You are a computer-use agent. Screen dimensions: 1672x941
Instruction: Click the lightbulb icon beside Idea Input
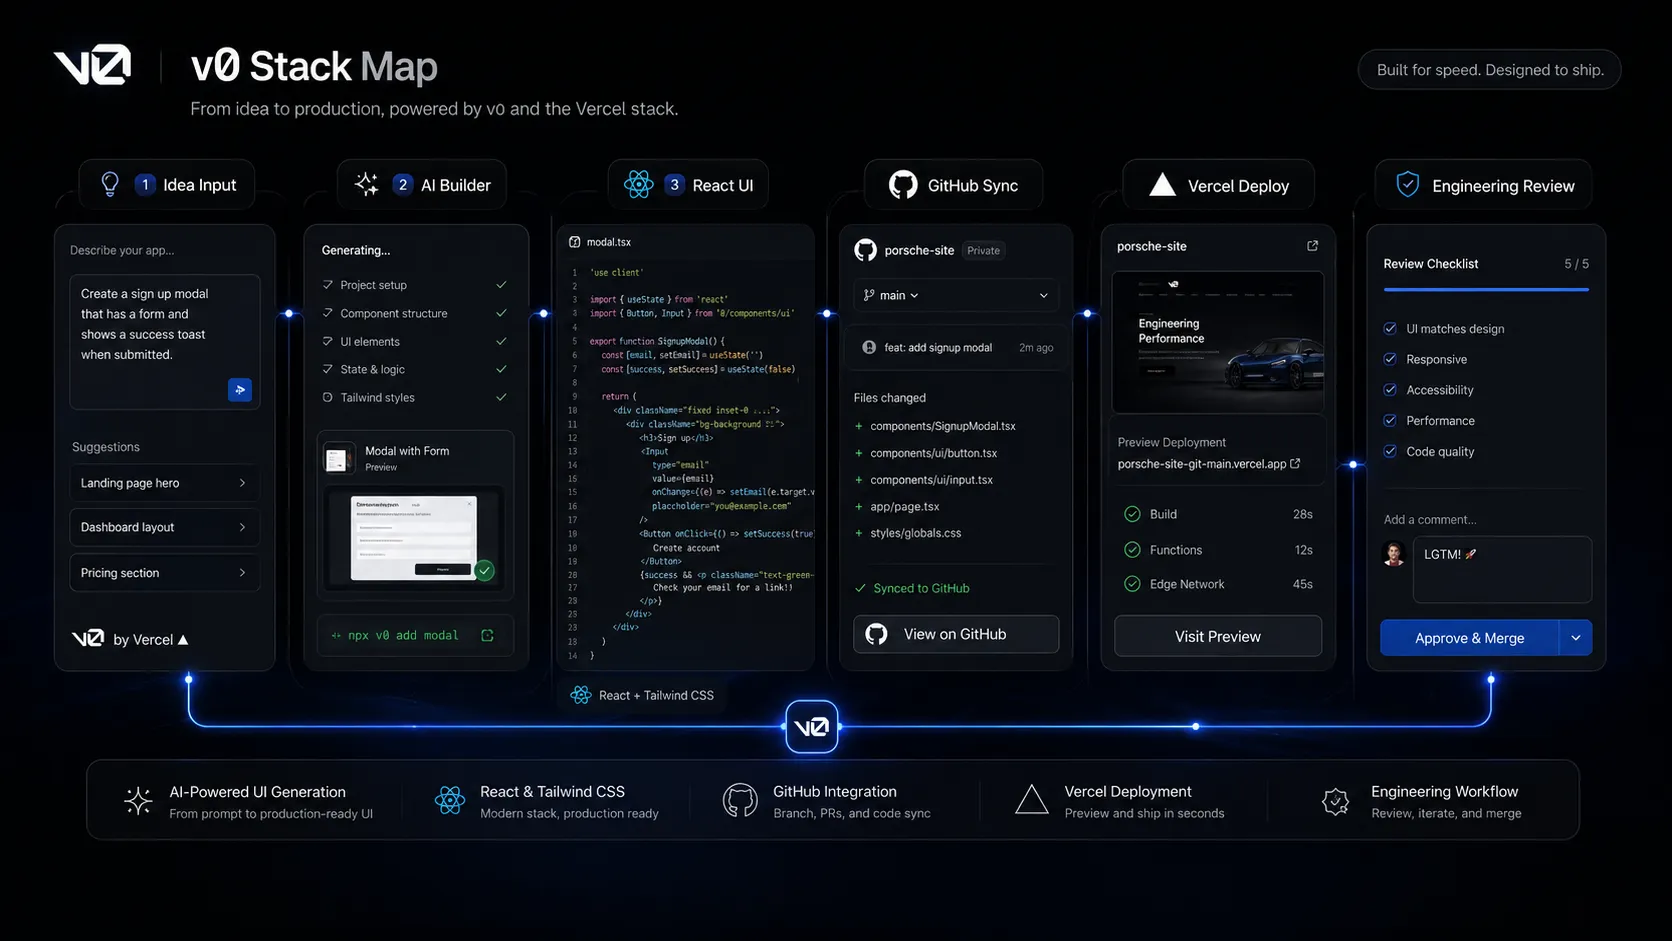tap(110, 184)
